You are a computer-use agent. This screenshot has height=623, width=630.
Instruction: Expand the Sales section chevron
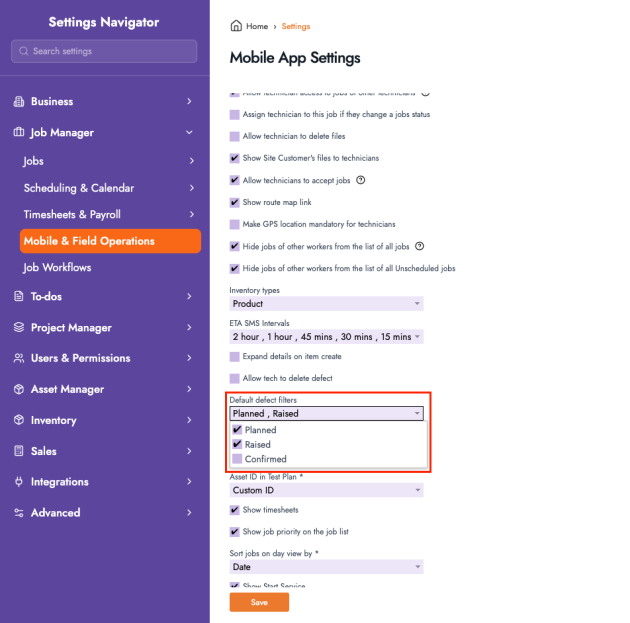tap(189, 451)
